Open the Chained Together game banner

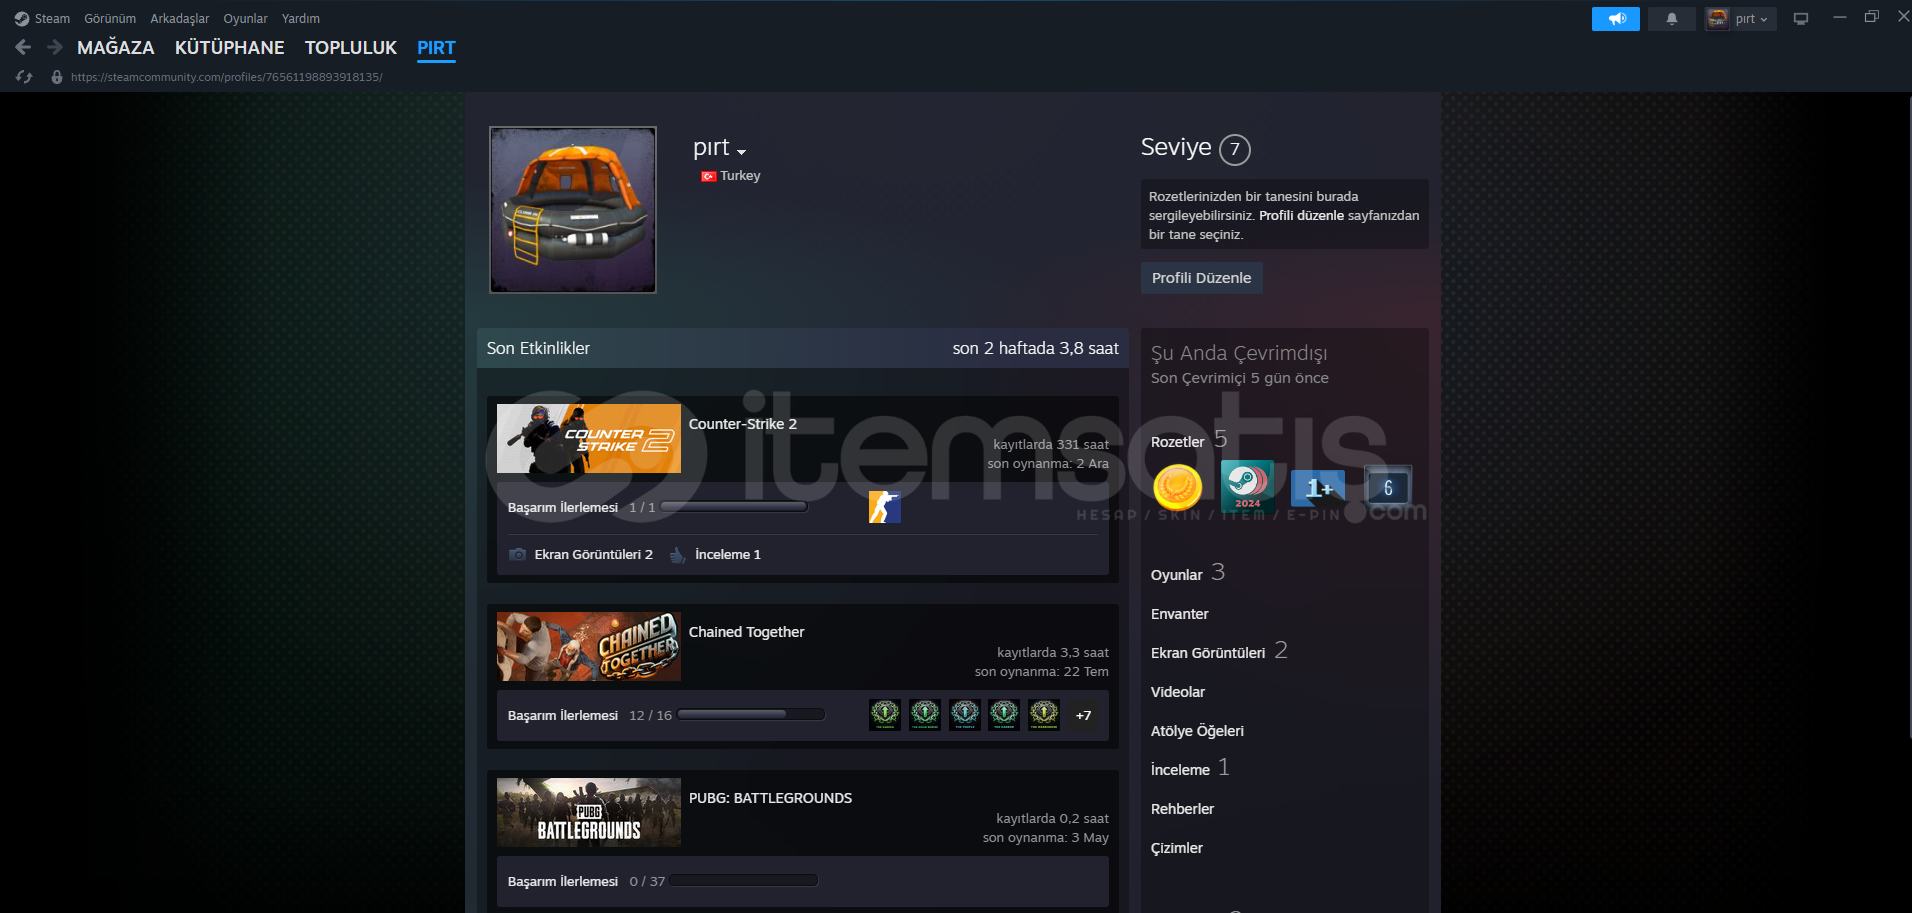pos(589,647)
